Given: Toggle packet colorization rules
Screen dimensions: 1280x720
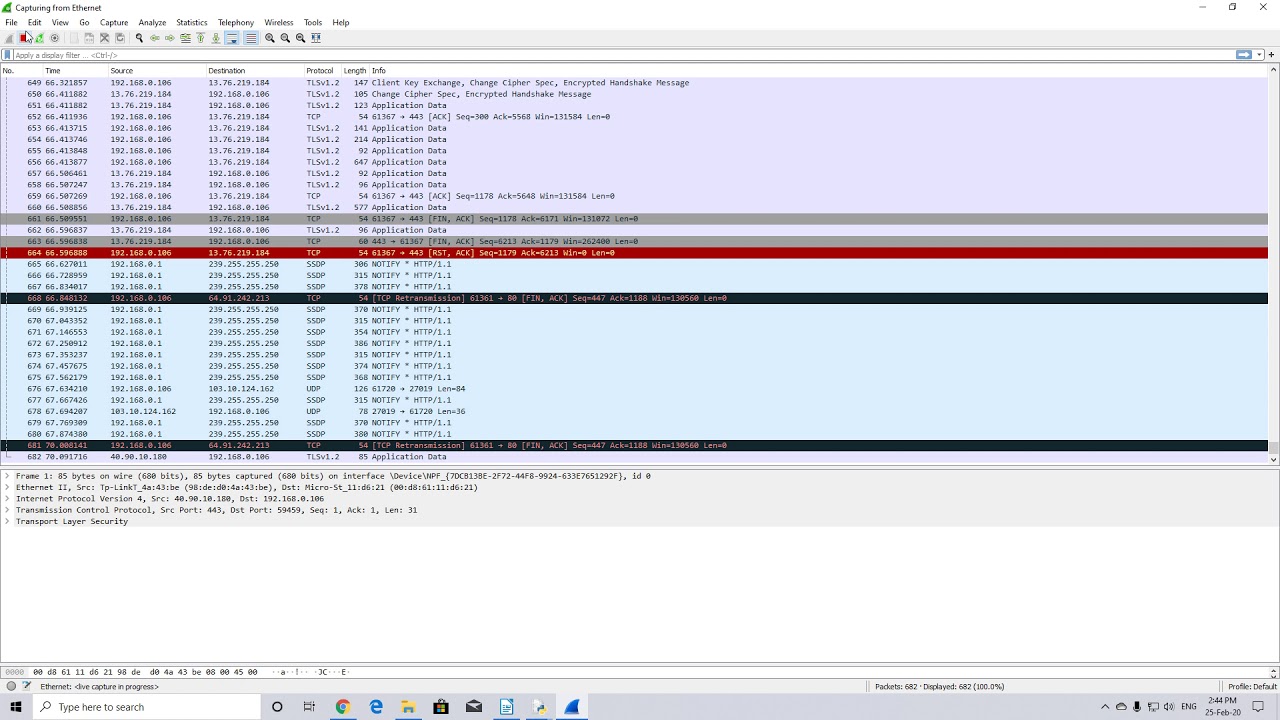Looking at the screenshot, I should 251,38.
